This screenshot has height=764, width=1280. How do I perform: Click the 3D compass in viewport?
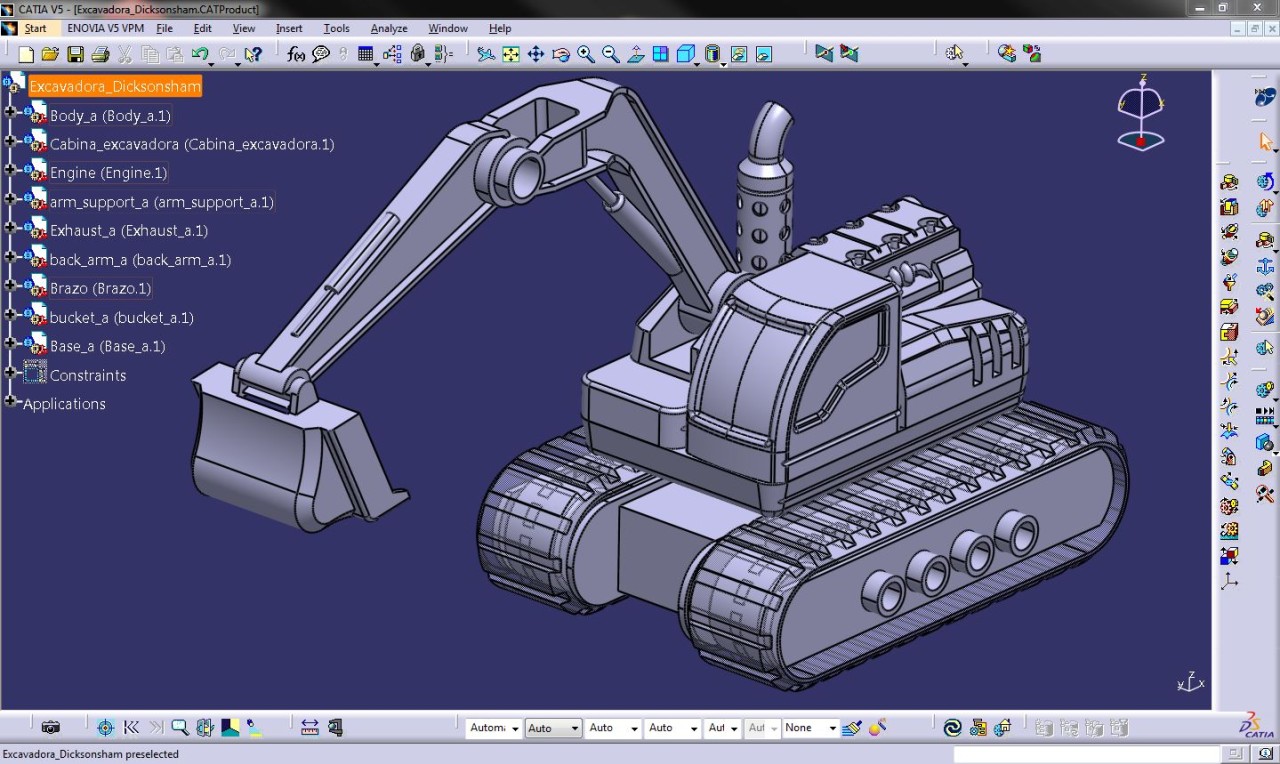[x=1140, y=112]
